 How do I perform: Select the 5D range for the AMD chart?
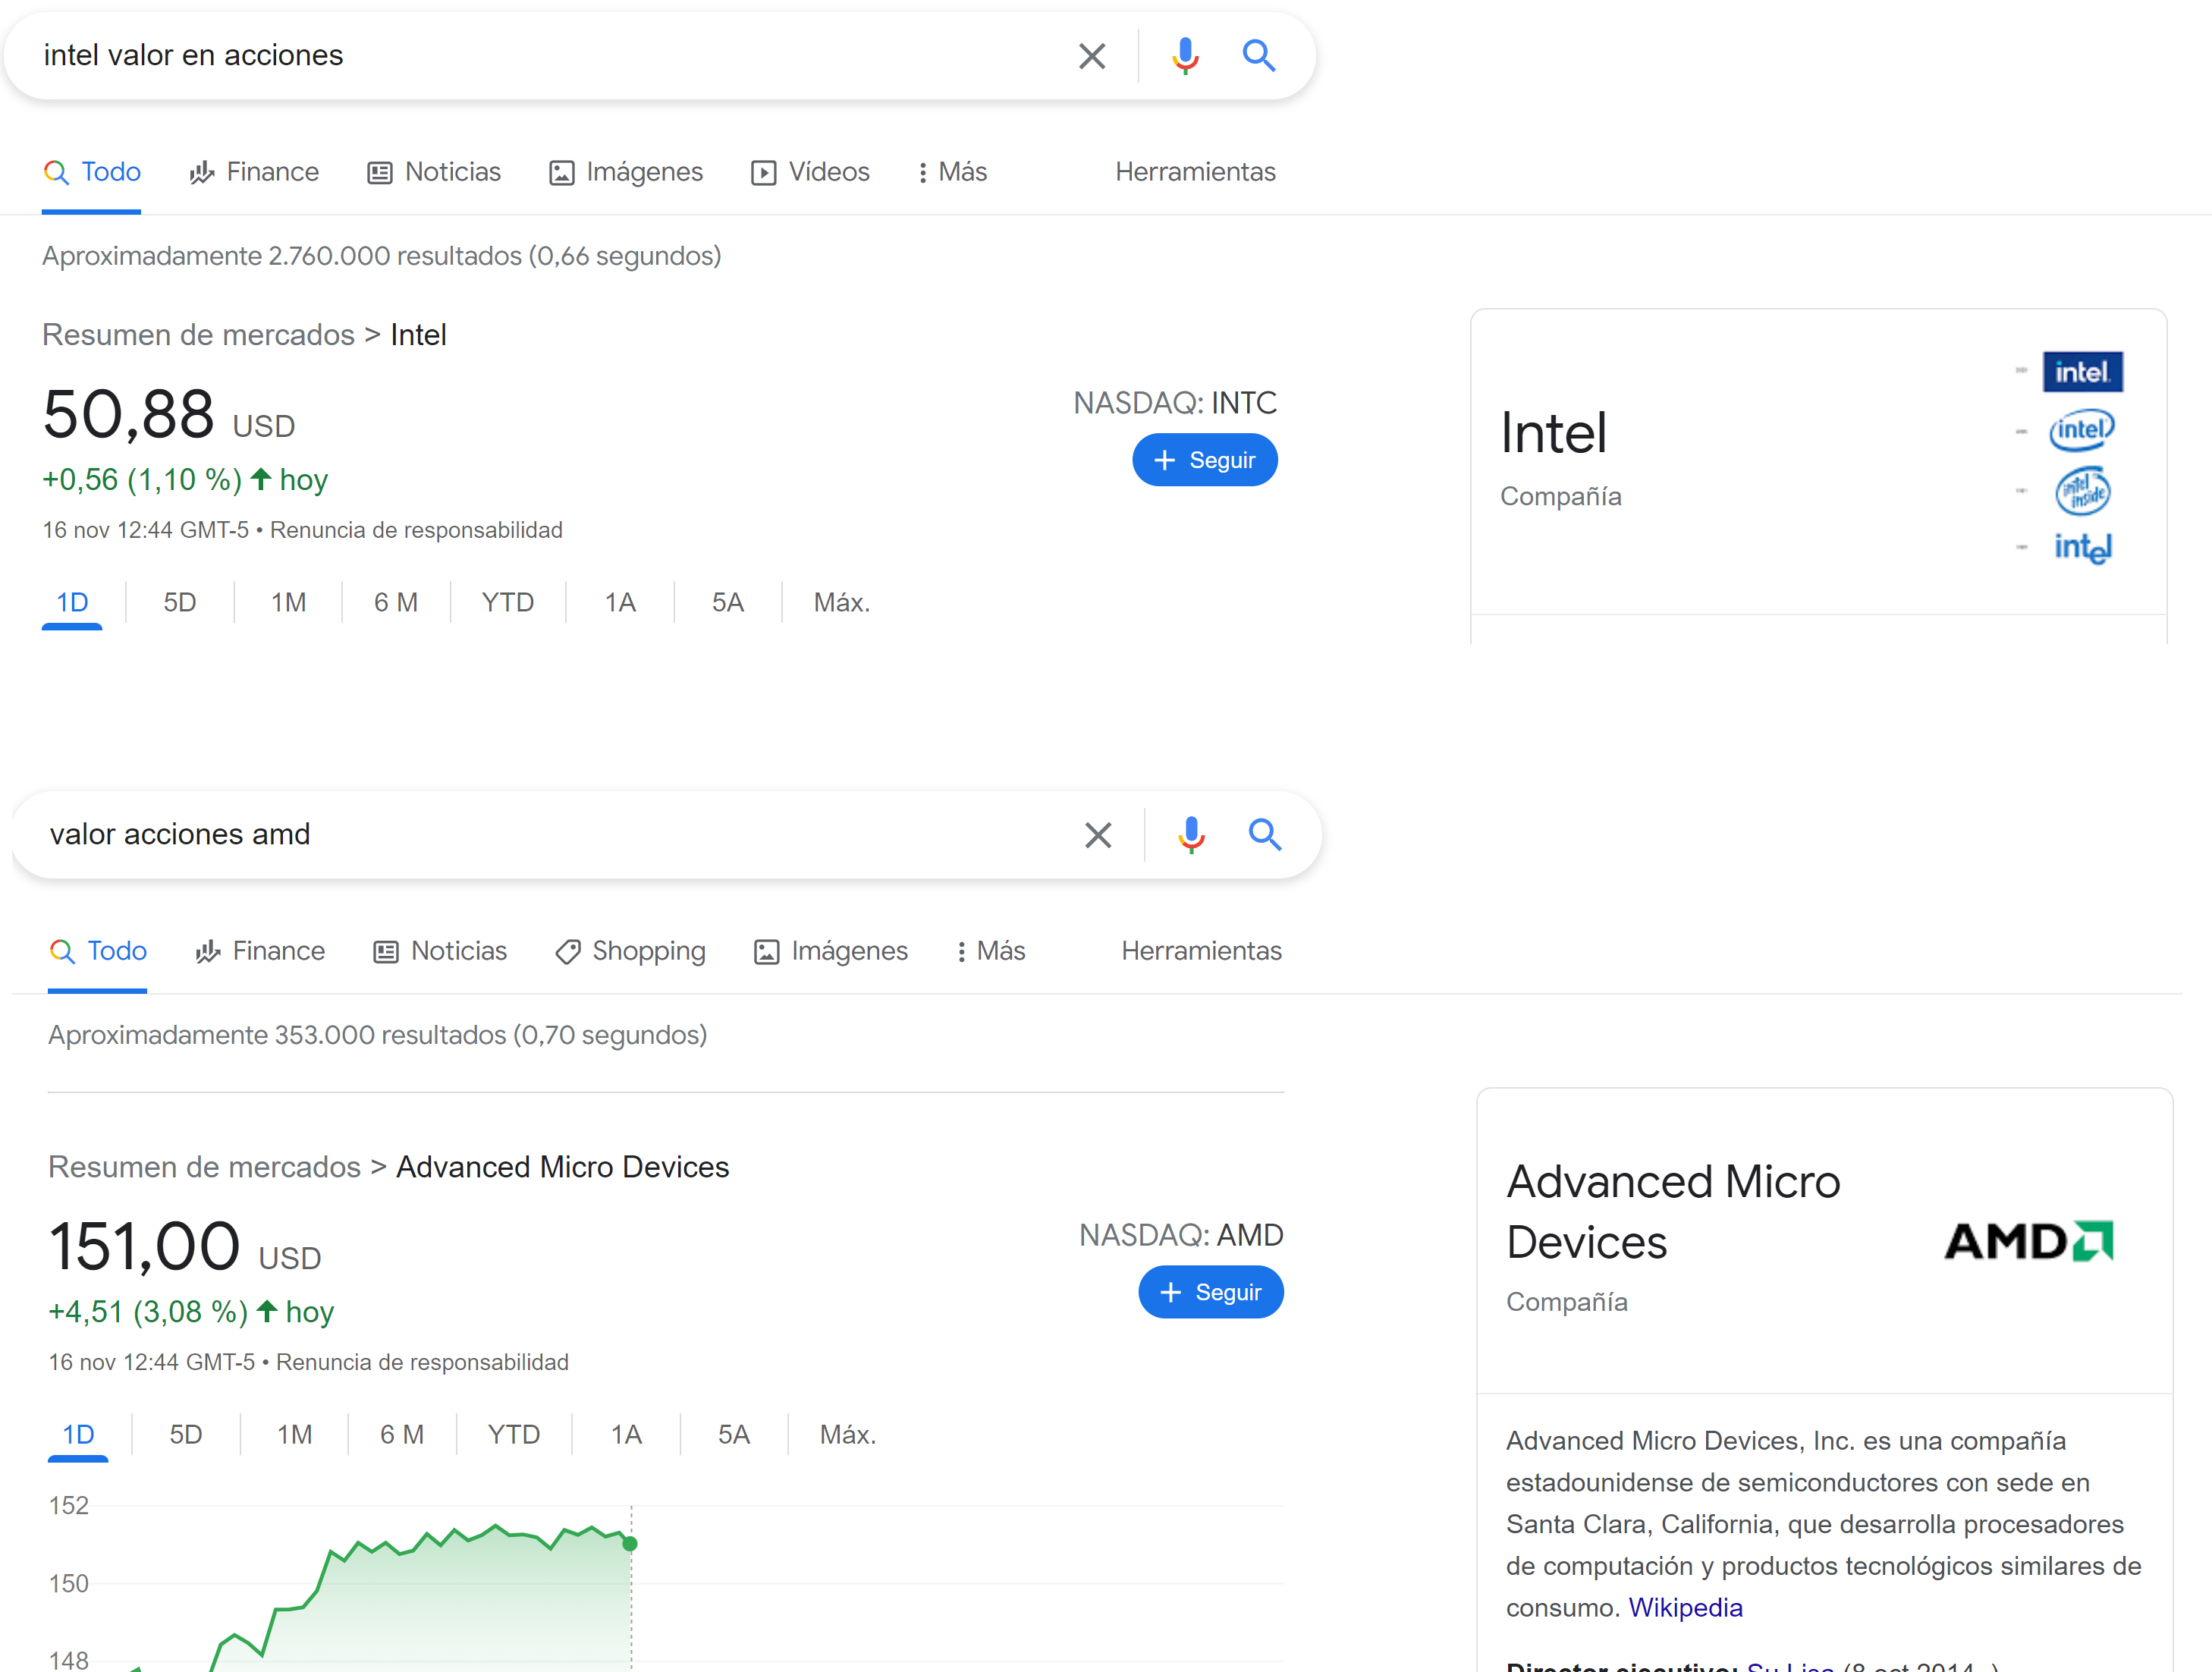(186, 1435)
